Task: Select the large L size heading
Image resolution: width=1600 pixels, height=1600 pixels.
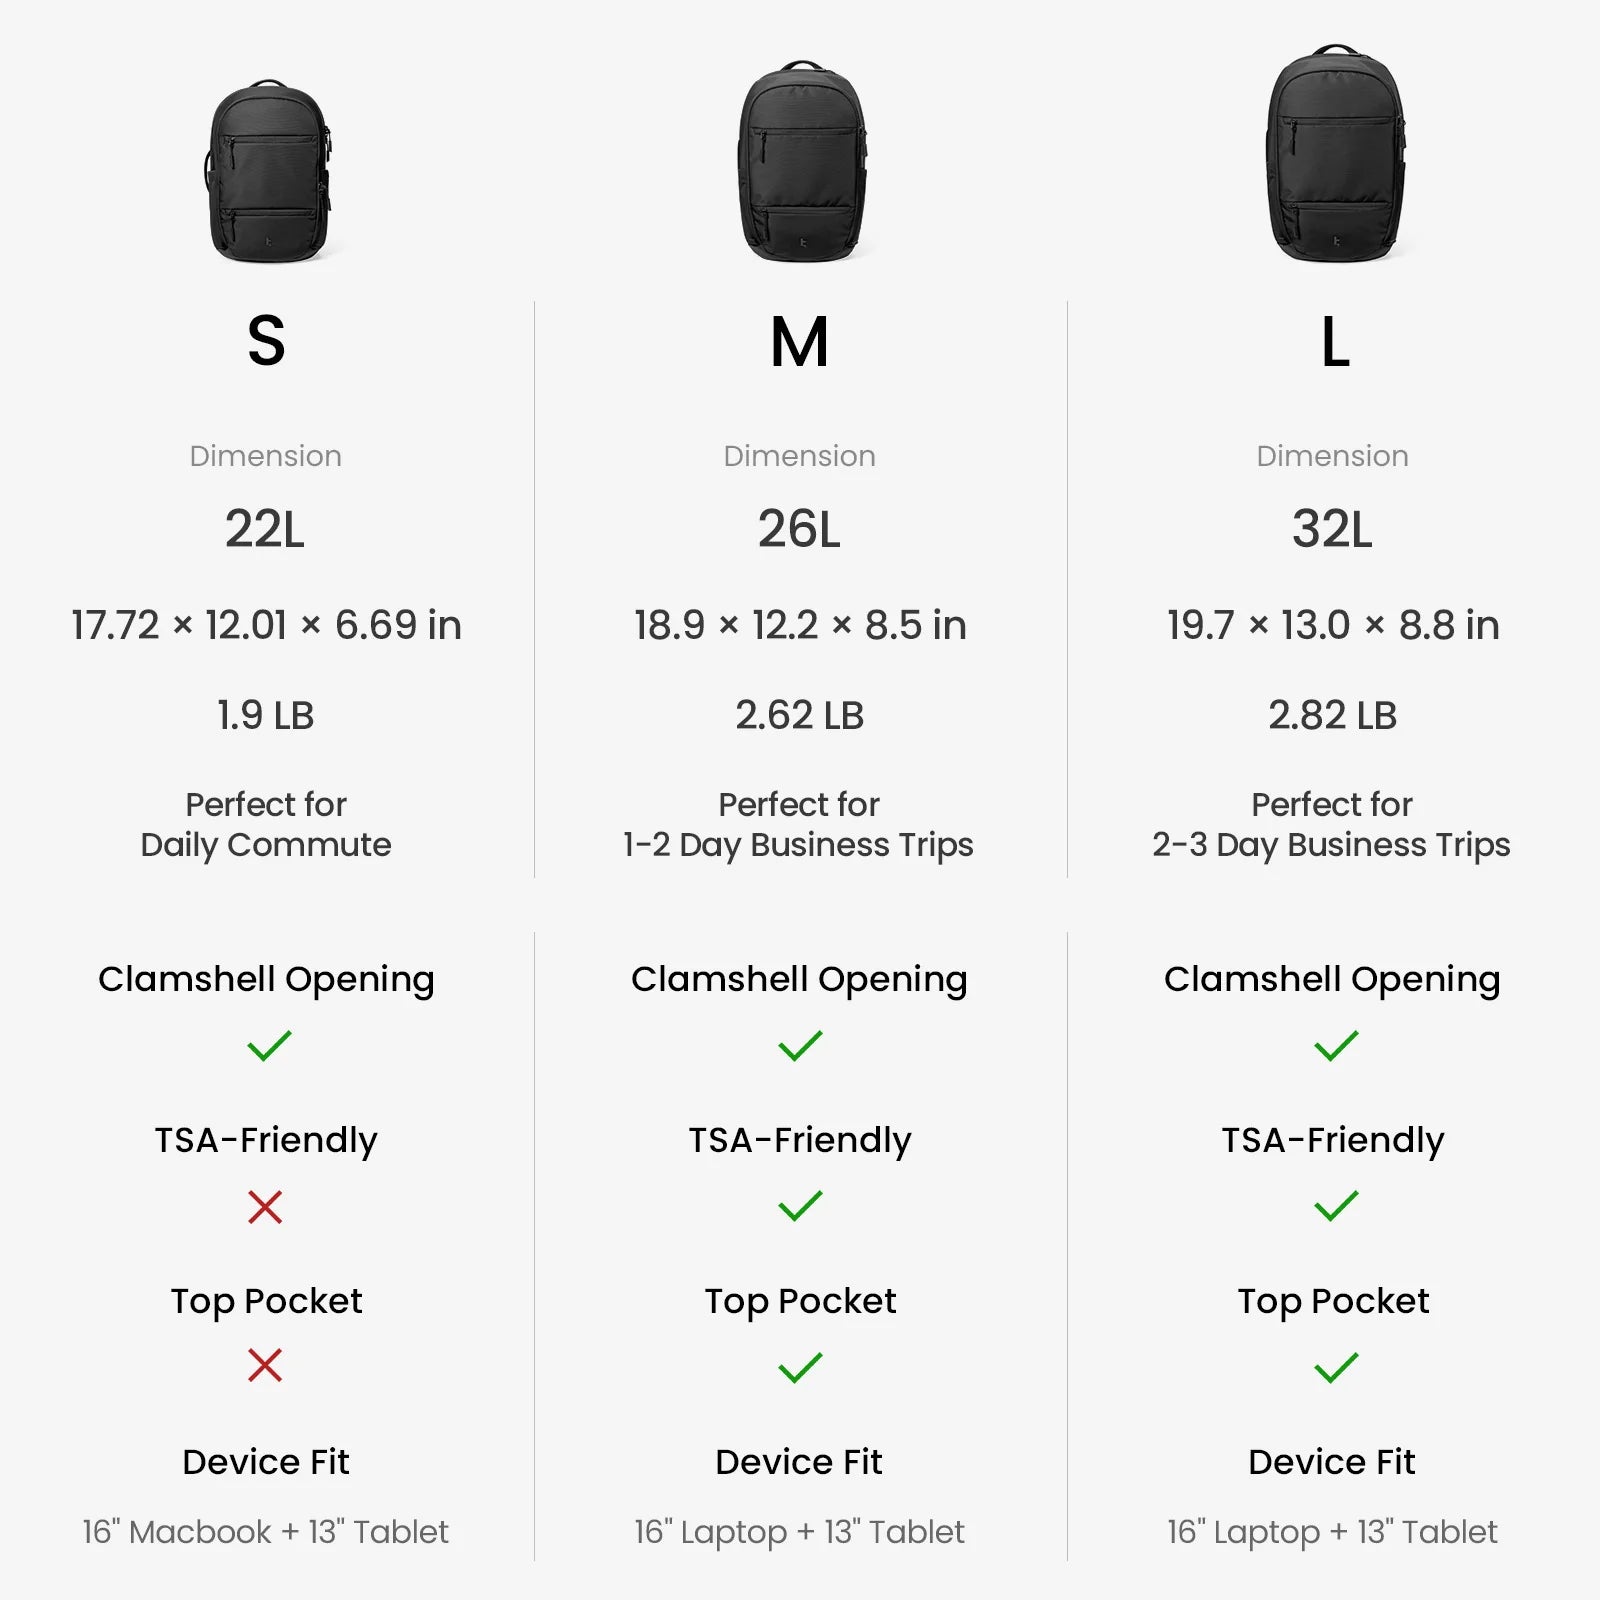Action: pyautogui.click(x=1335, y=342)
